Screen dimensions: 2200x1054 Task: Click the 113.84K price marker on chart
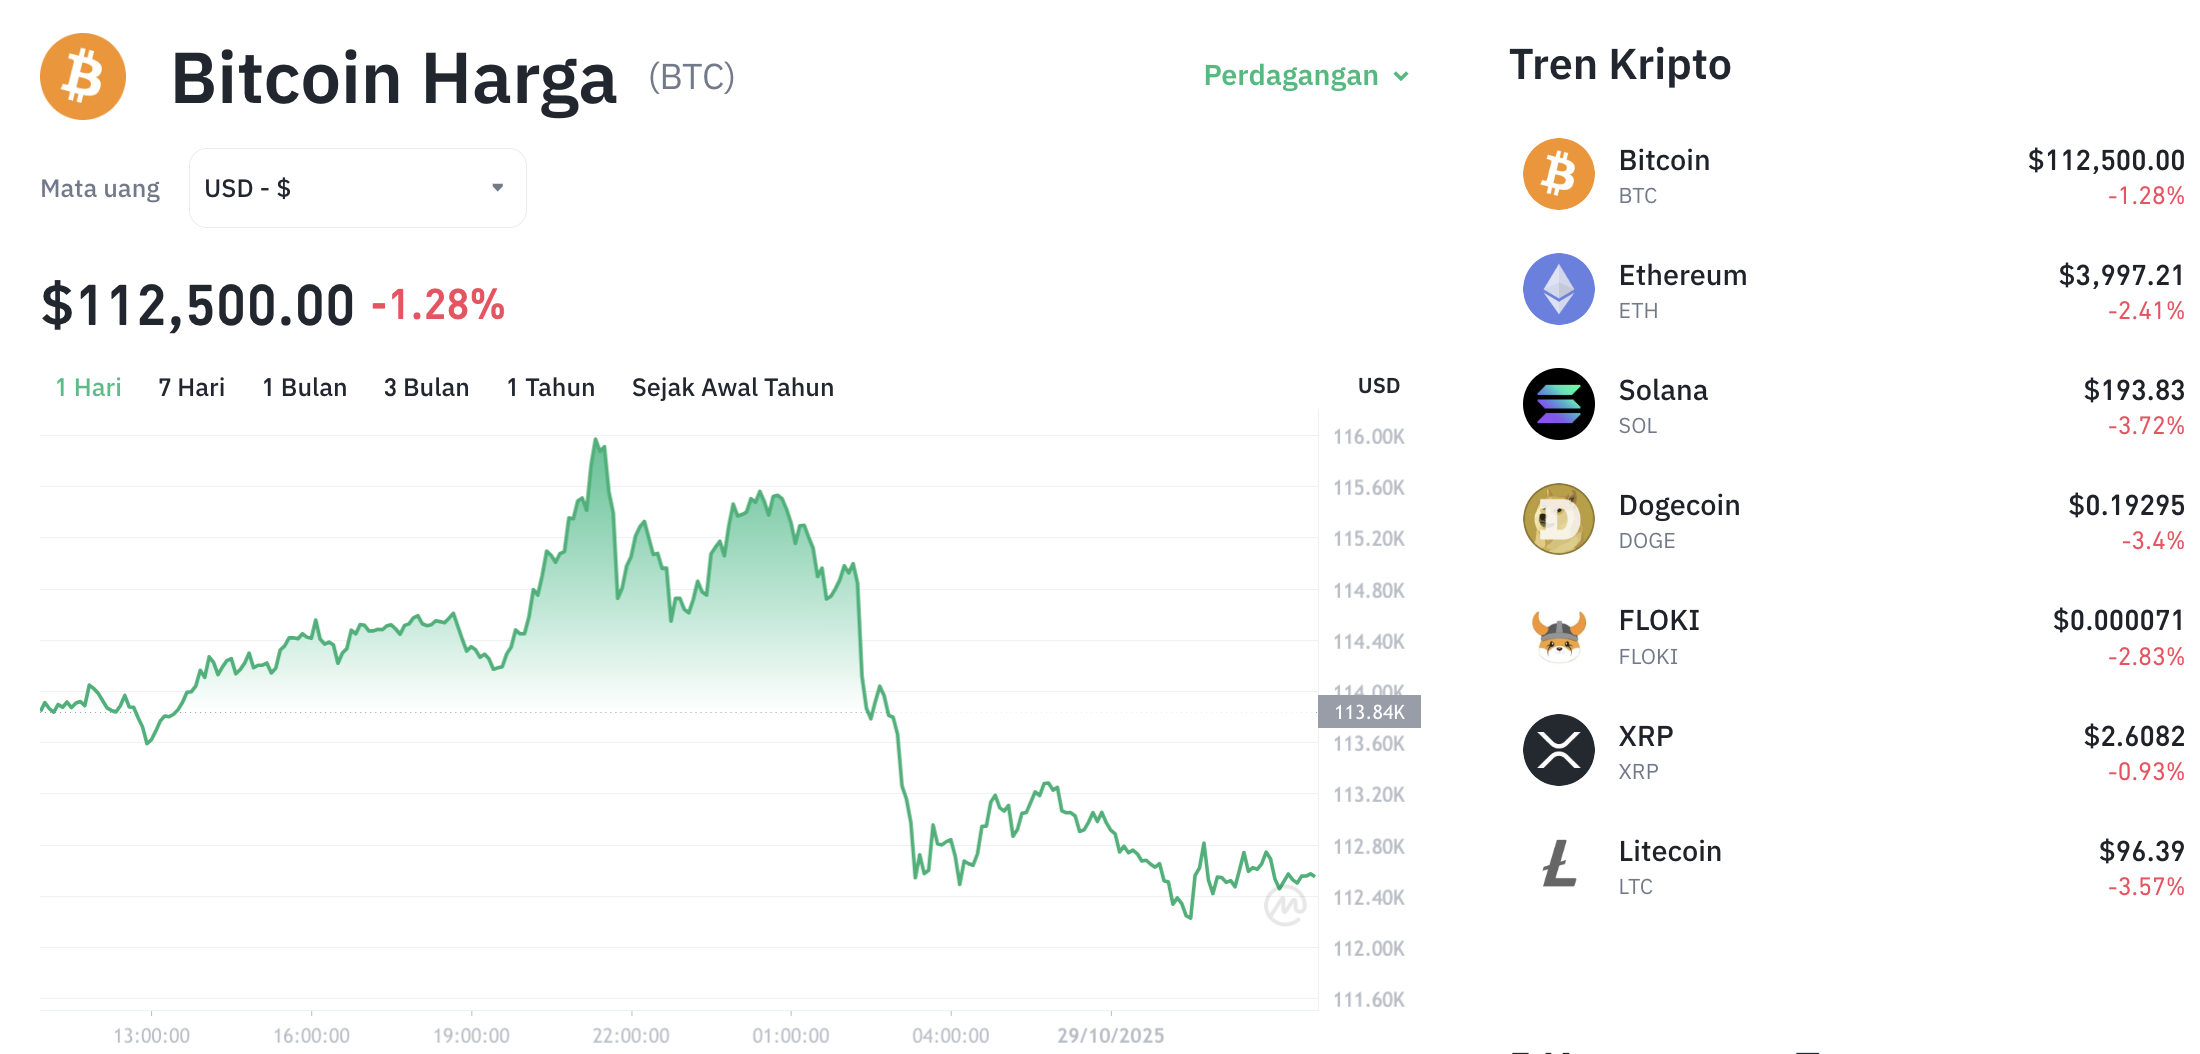pos(1369,712)
